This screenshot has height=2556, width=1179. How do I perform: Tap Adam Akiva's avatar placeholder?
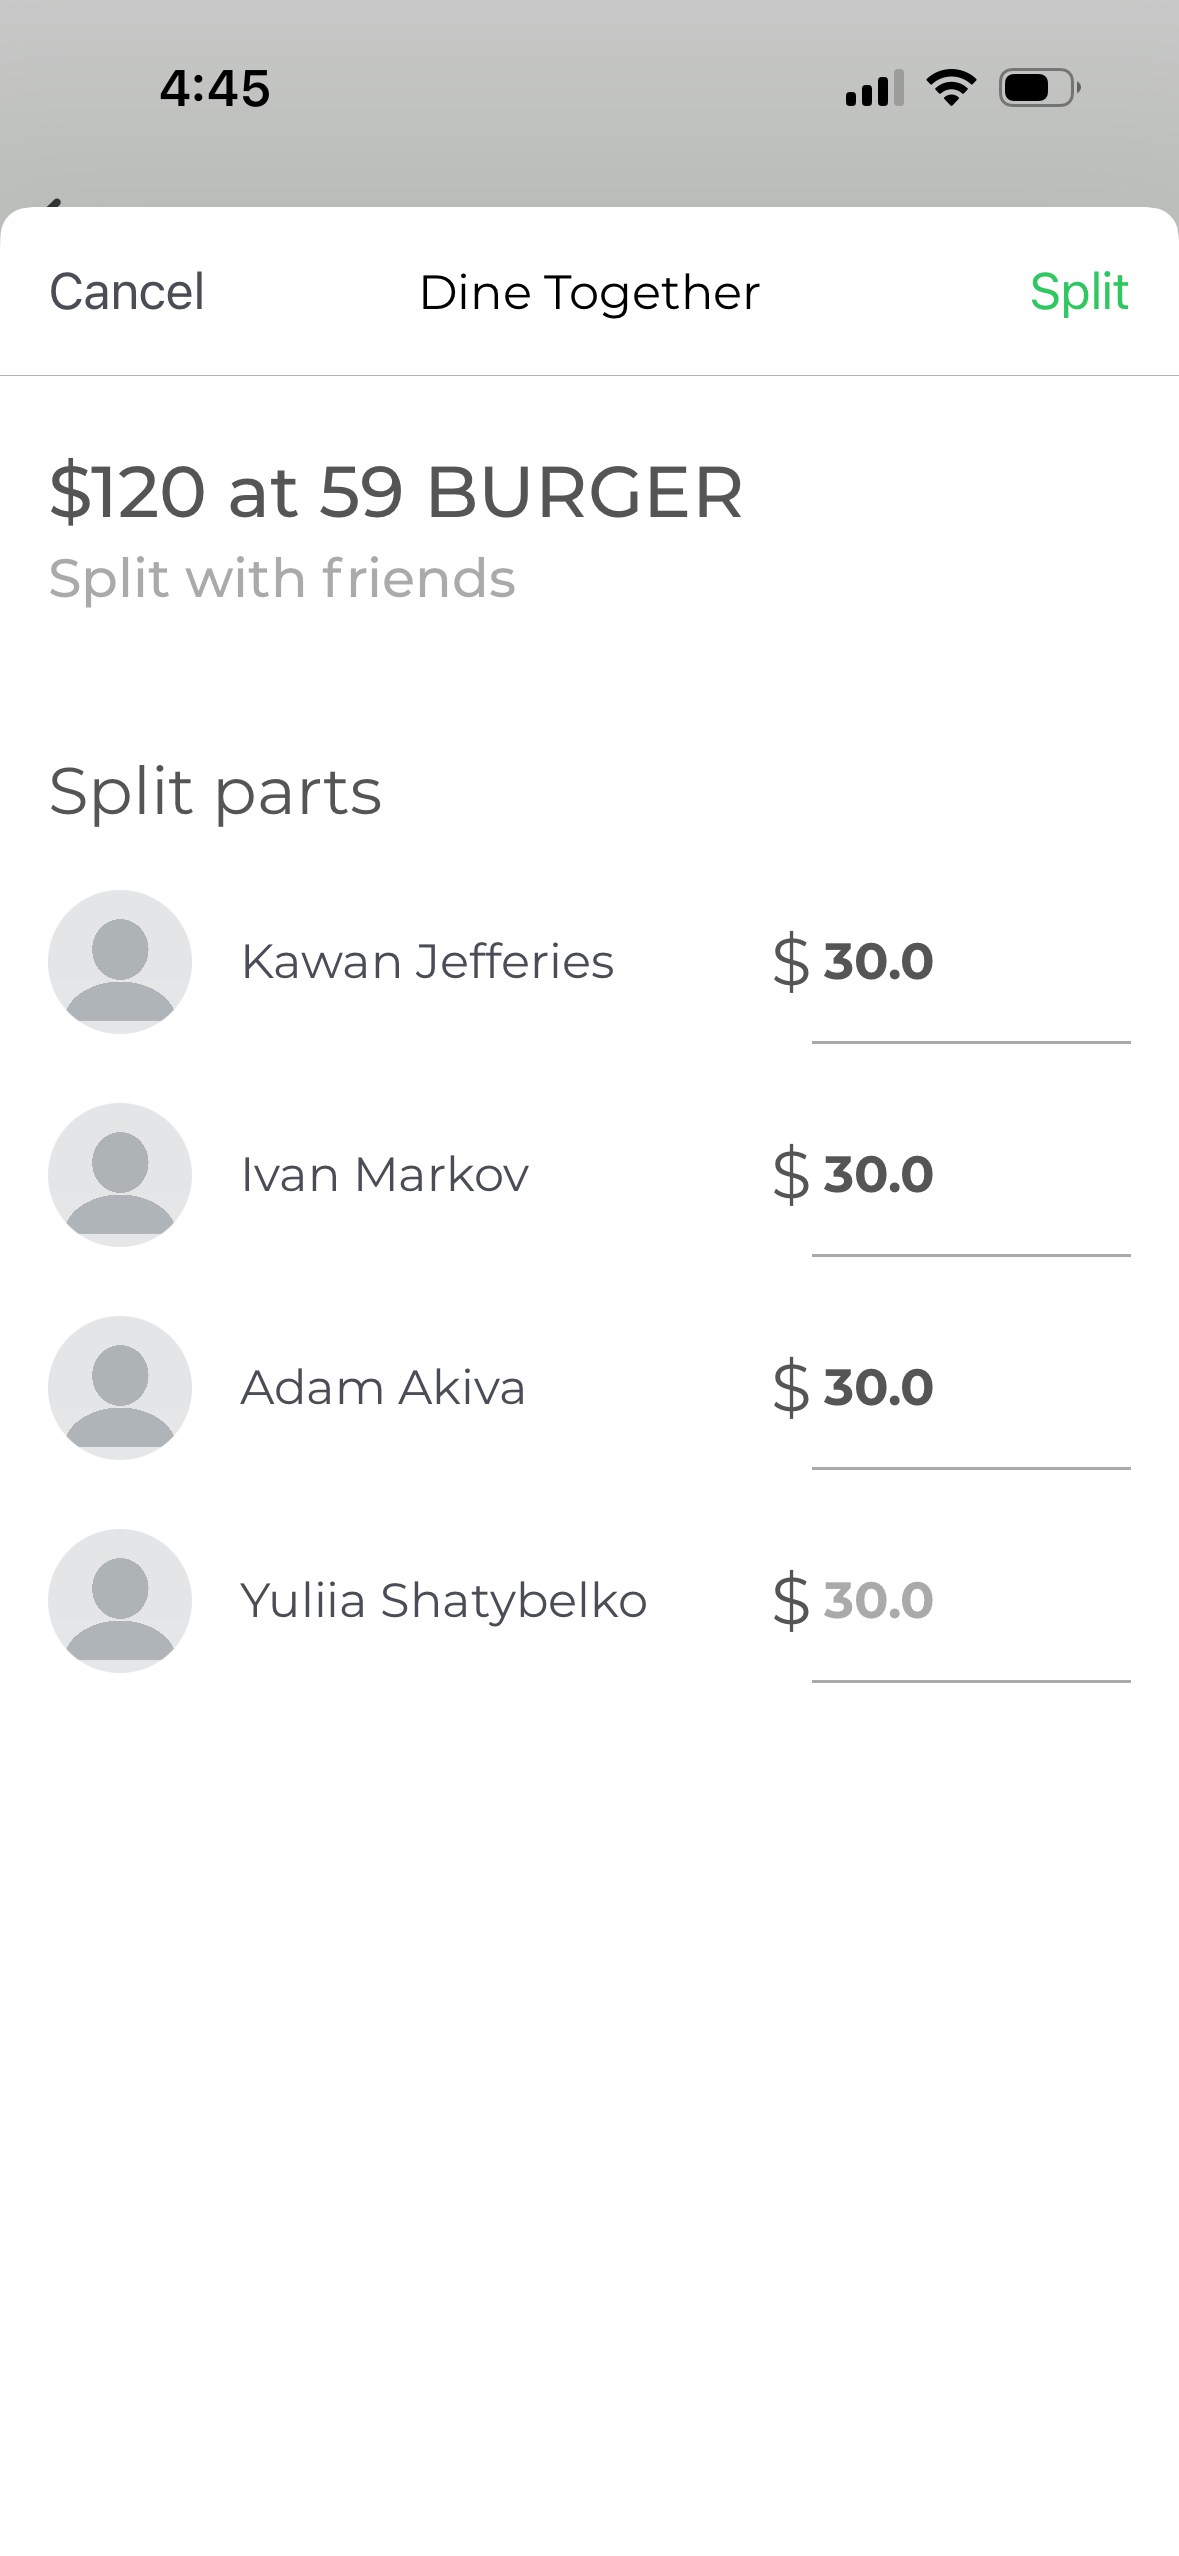click(x=120, y=1388)
